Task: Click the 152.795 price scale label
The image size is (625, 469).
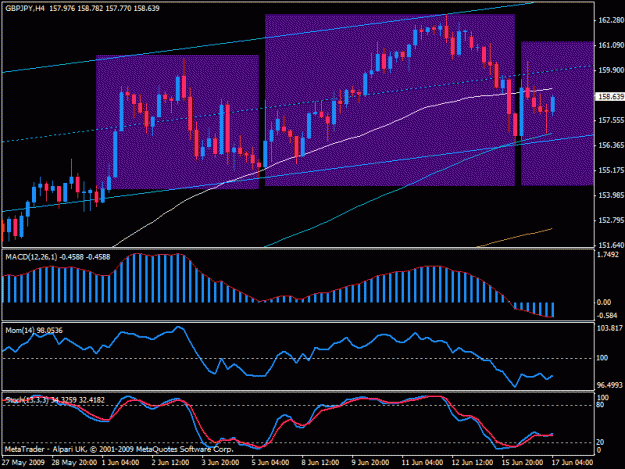Action: (611, 220)
